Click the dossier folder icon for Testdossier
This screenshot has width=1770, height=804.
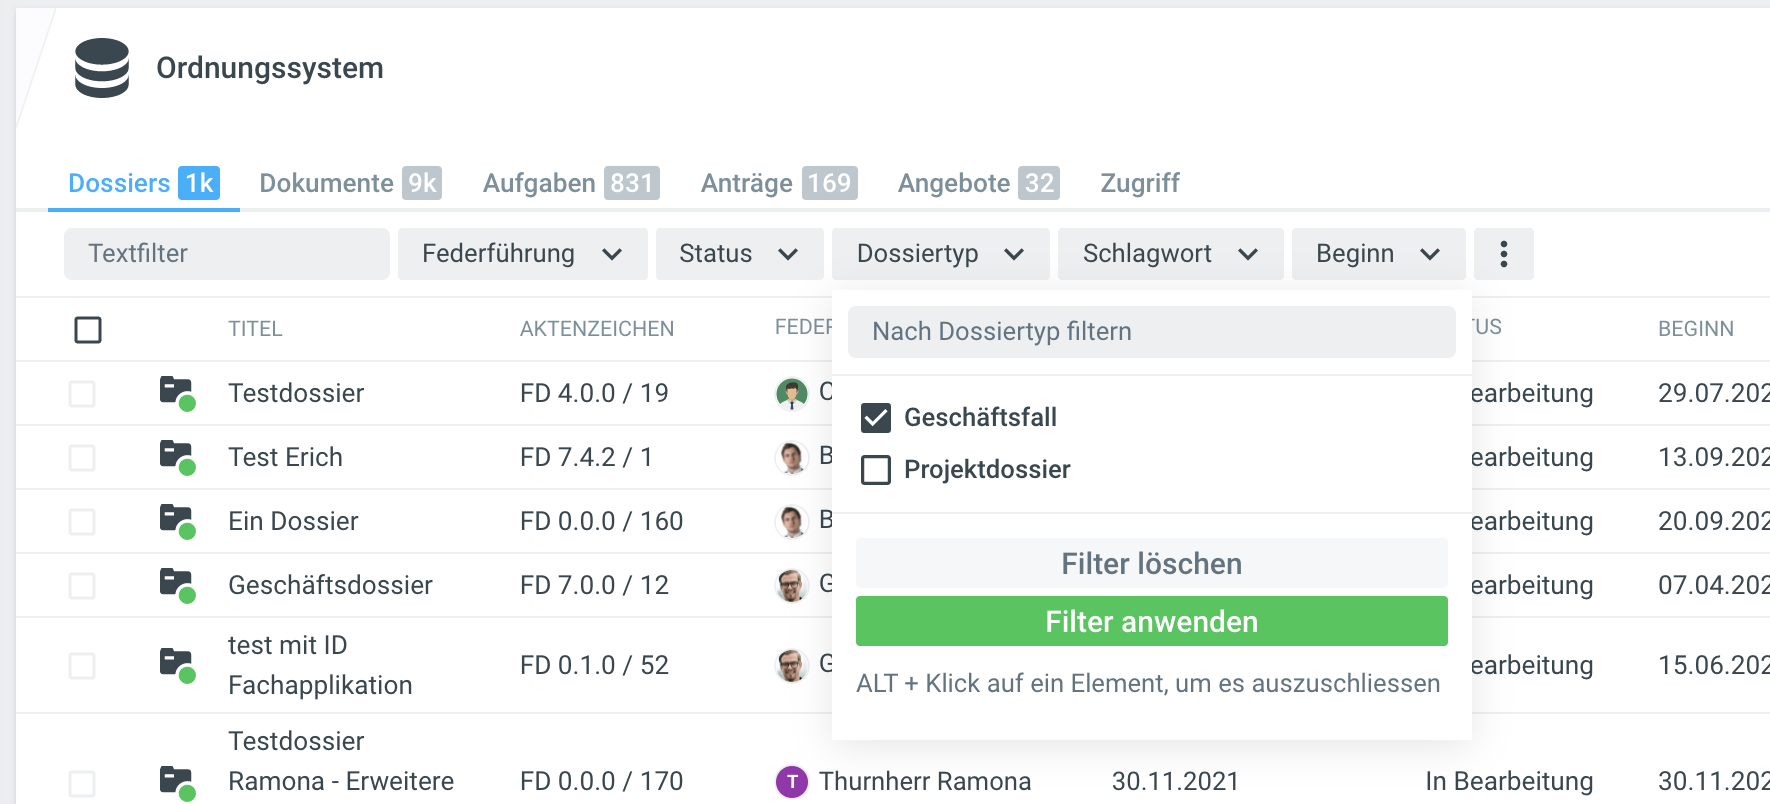point(176,392)
